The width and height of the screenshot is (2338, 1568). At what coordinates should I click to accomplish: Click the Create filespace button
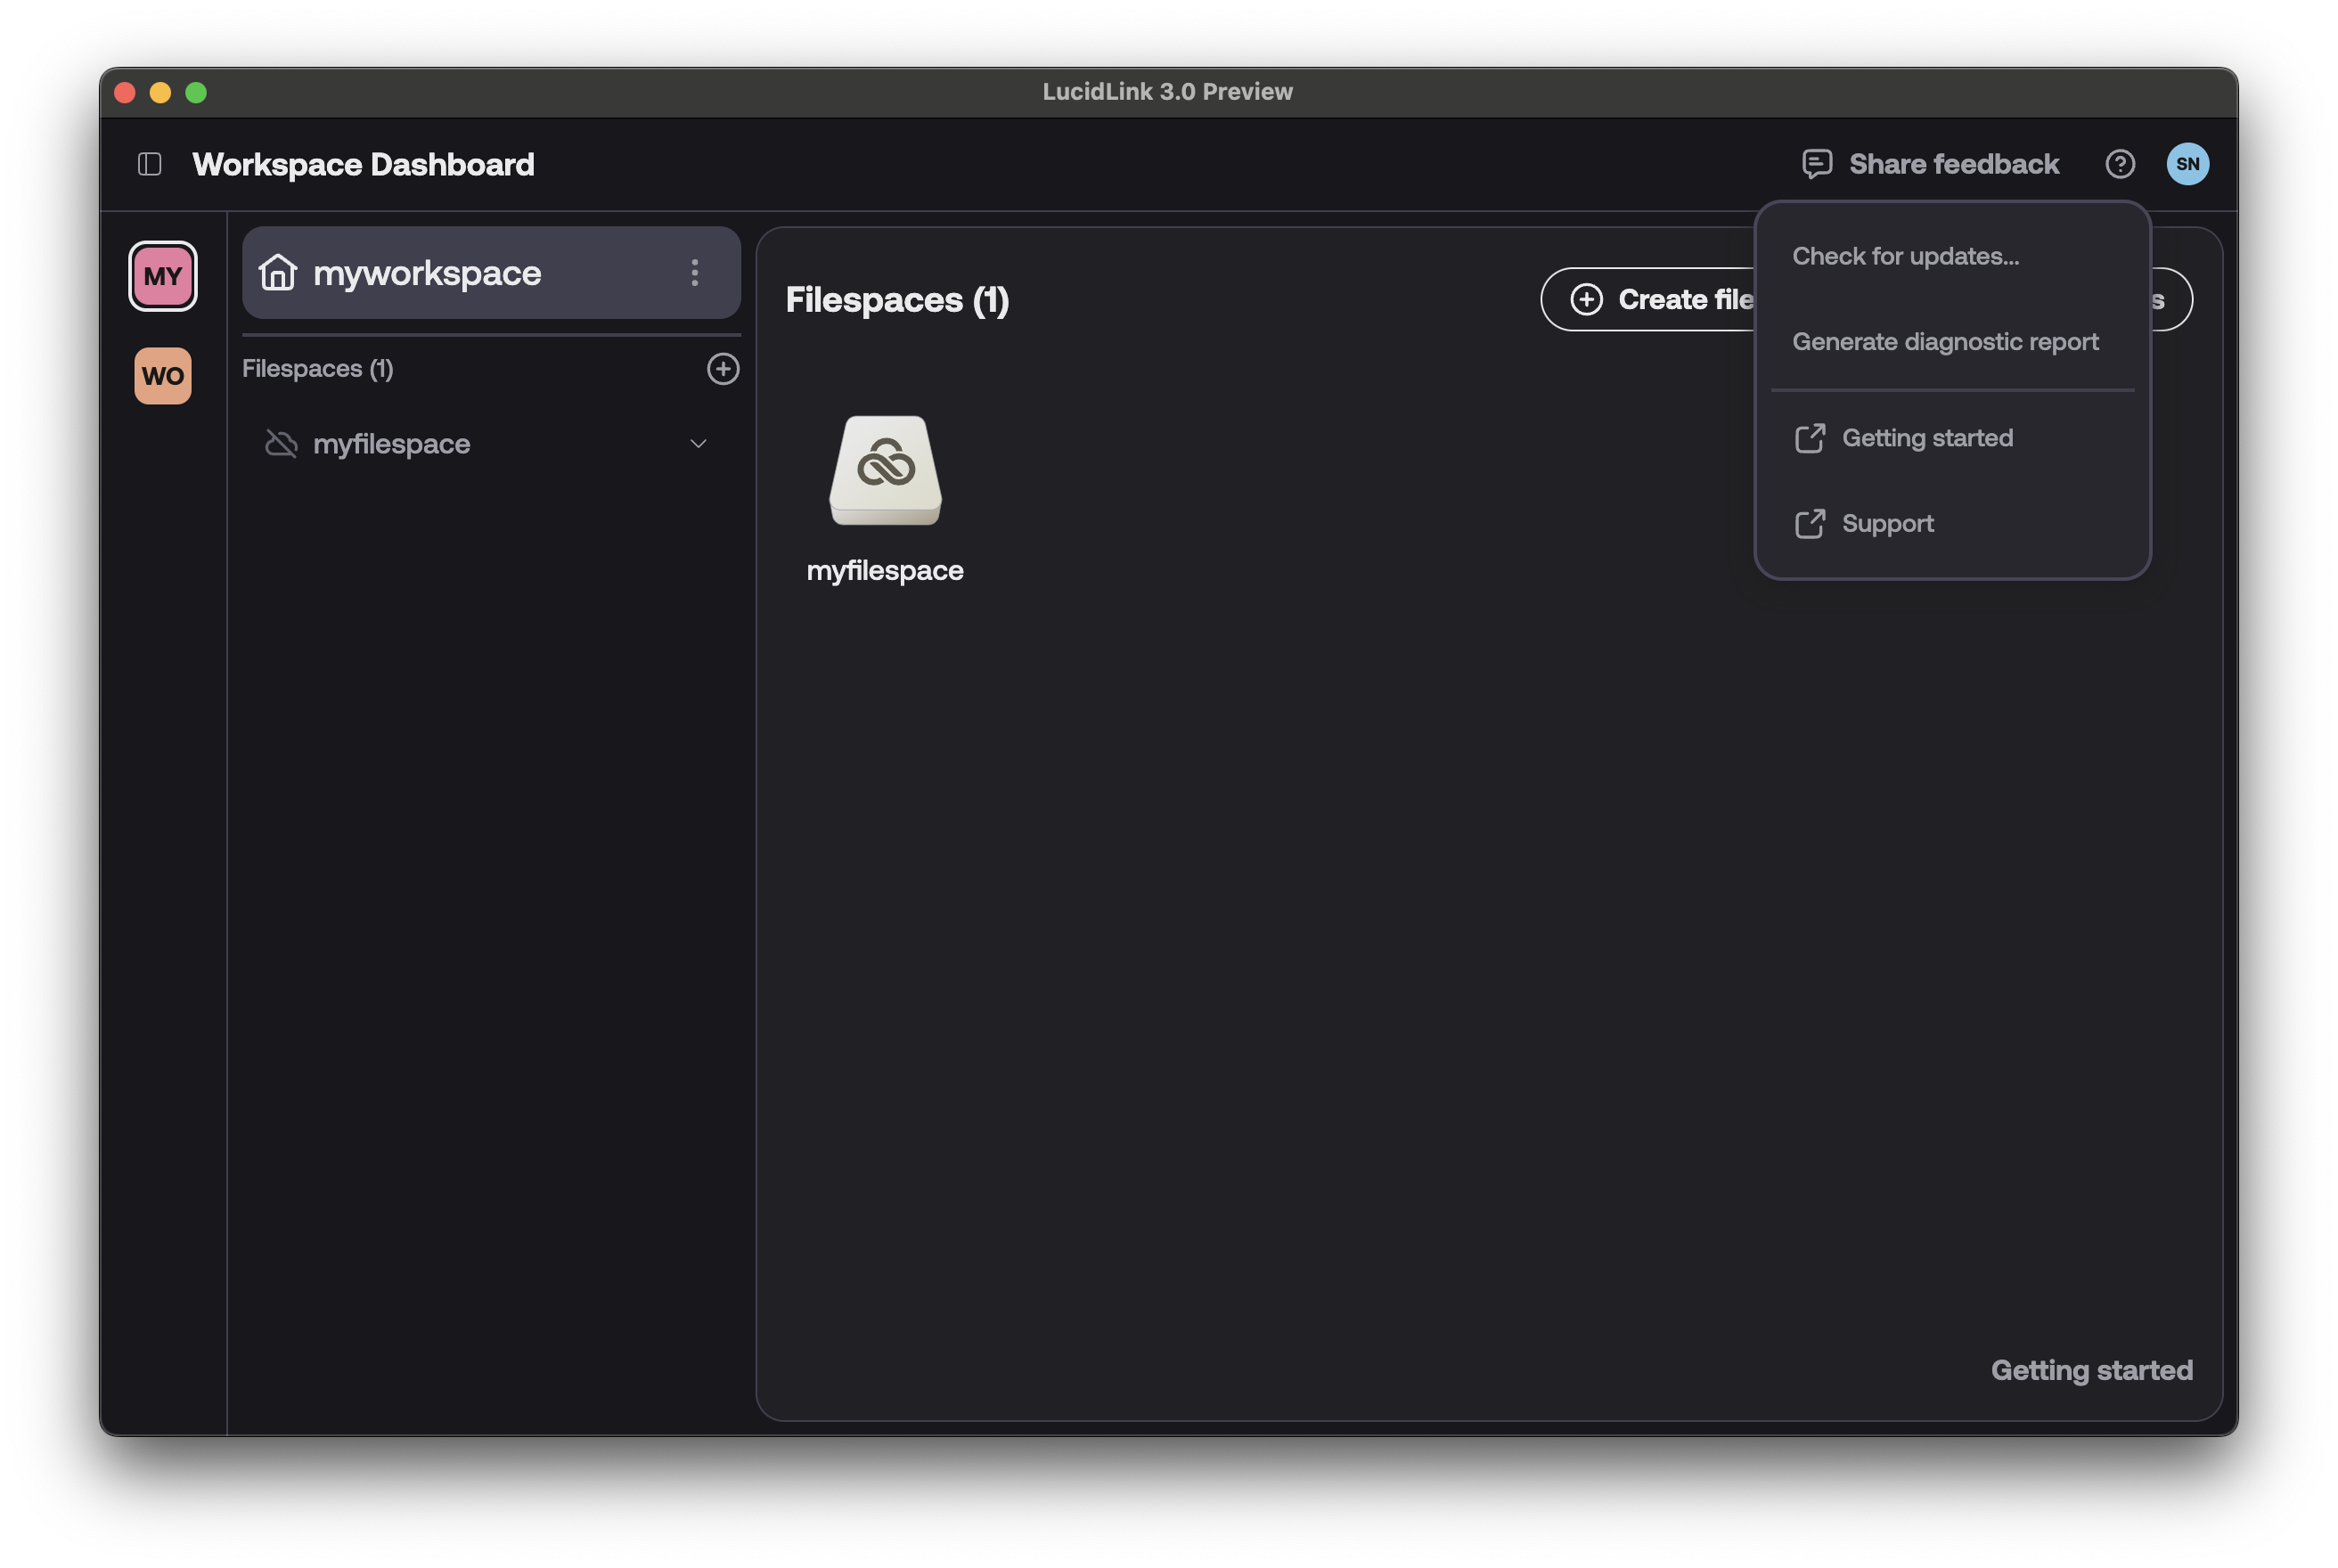coord(1647,299)
